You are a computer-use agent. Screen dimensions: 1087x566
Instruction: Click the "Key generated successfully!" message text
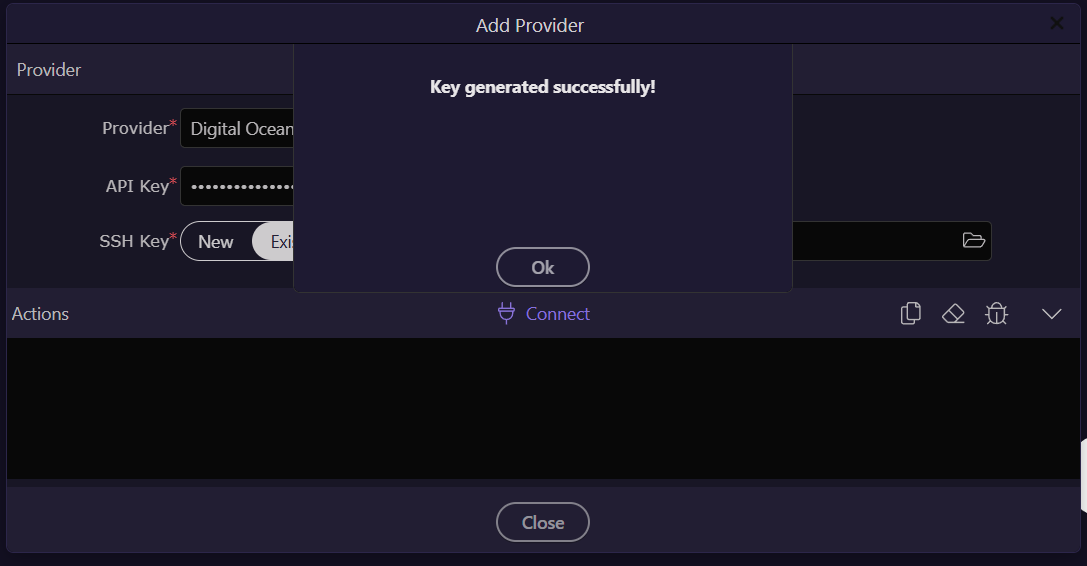pos(543,87)
